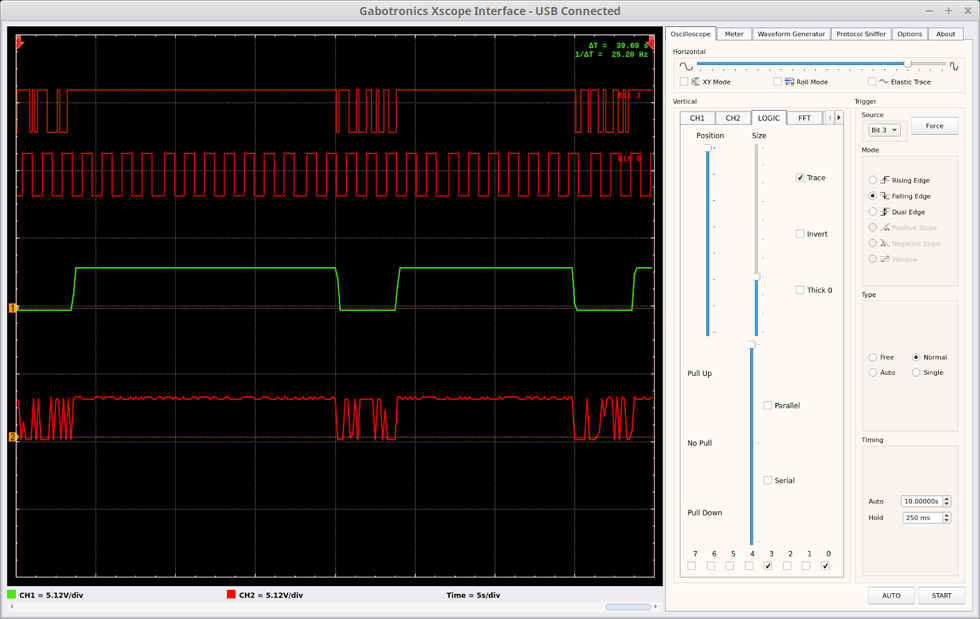Switch to the Waveform Generator tab
This screenshot has height=619, width=980.
(790, 34)
